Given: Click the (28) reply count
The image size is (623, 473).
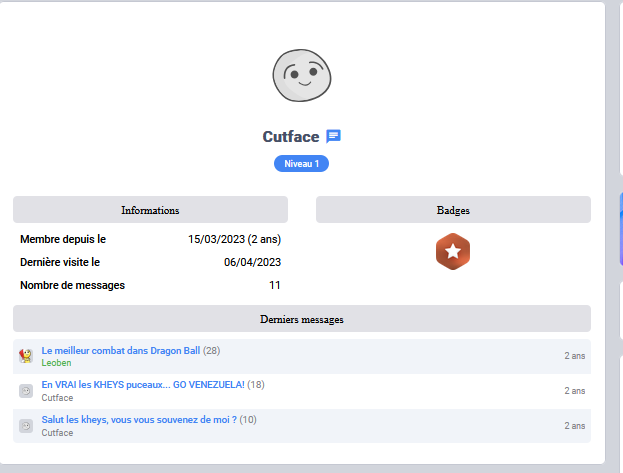Looking at the screenshot, I should (211, 351).
